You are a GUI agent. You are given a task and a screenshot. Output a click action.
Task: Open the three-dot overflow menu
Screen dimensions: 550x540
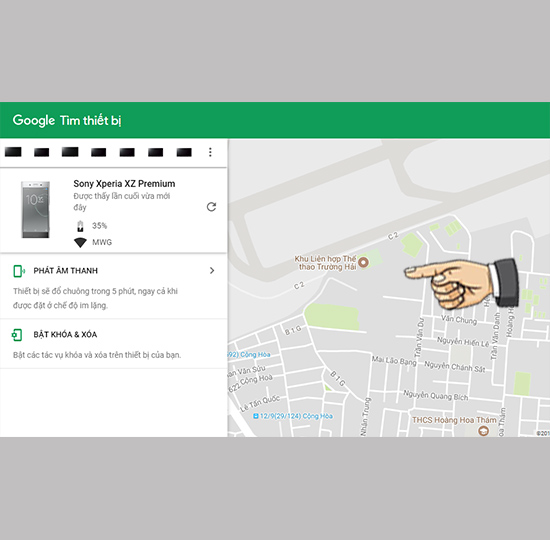click(210, 152)
